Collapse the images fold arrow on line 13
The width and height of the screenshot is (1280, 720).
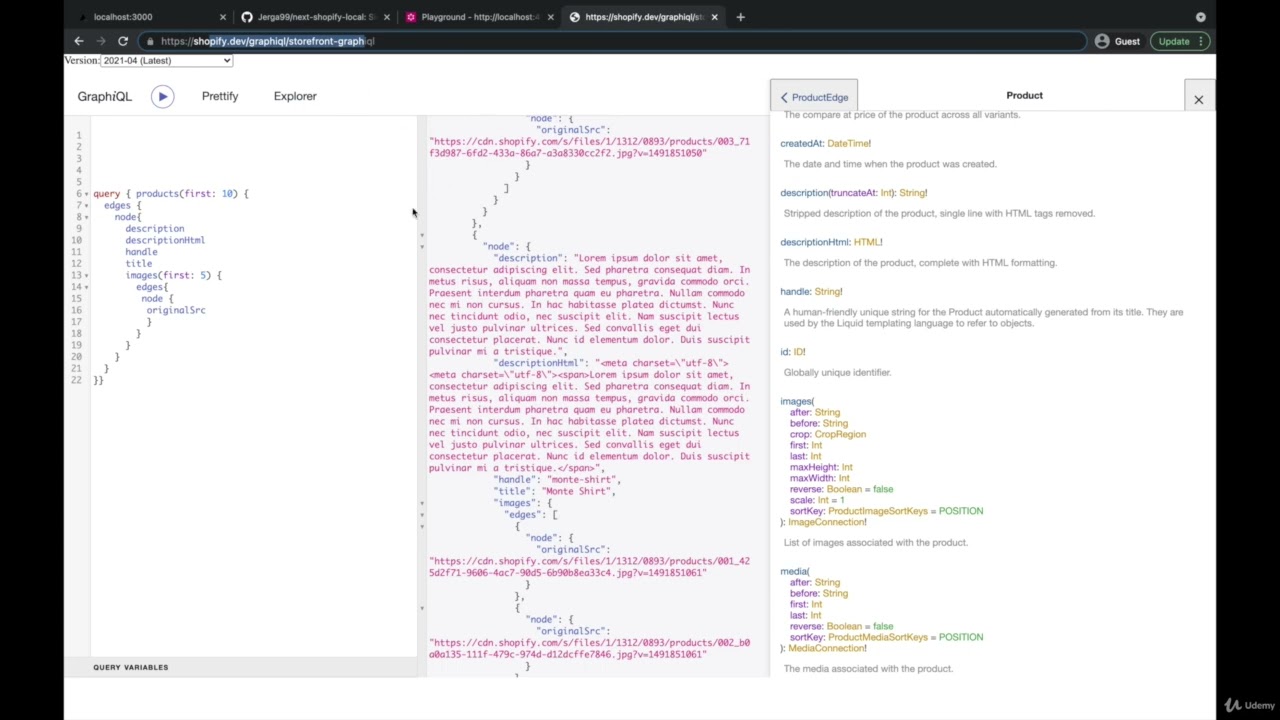tap(87, 276)
